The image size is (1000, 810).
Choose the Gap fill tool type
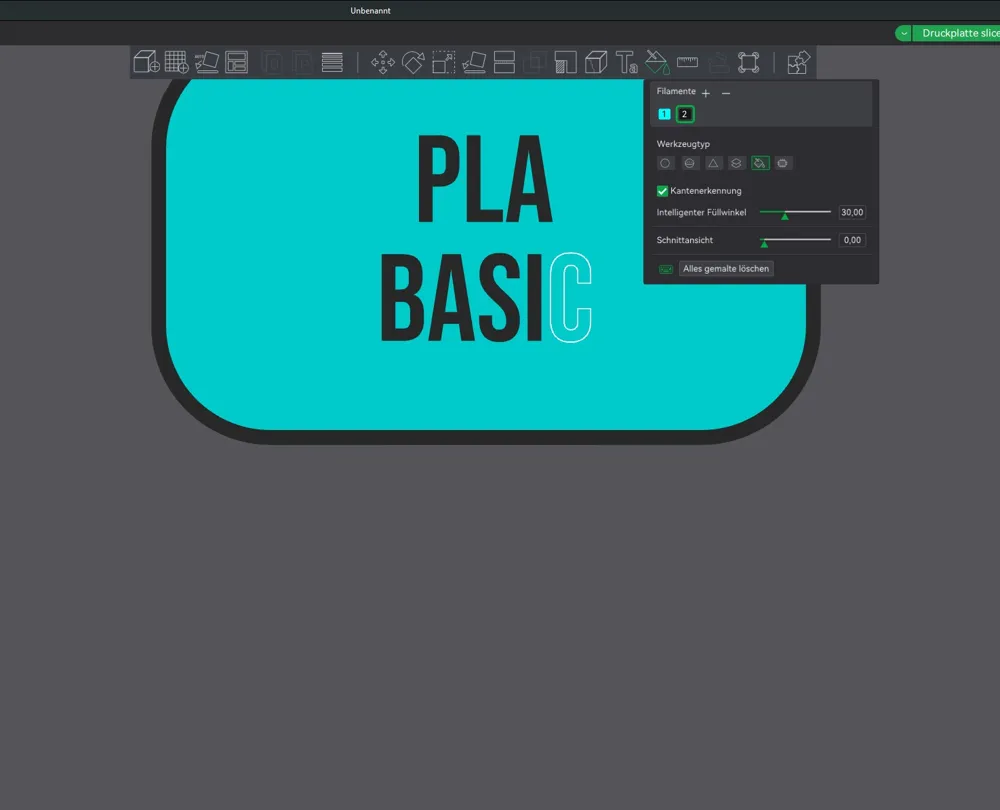(x=783, y=163)
